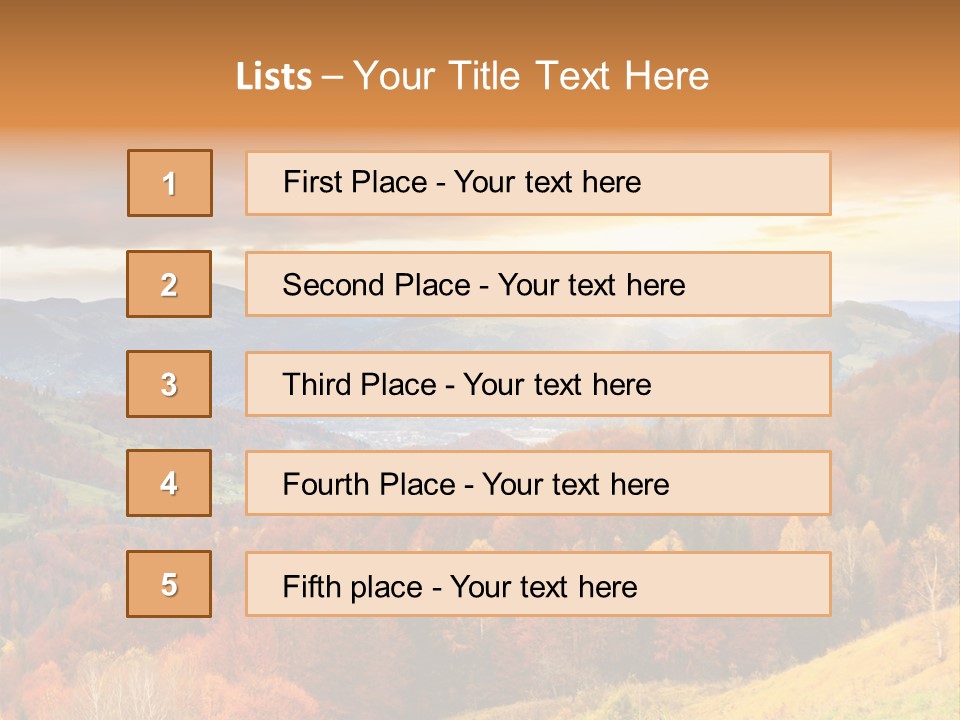This screenshot has width=960, height=720.
Task: Click the words 'Third Place' in third bar
Action: click(360, 384)
